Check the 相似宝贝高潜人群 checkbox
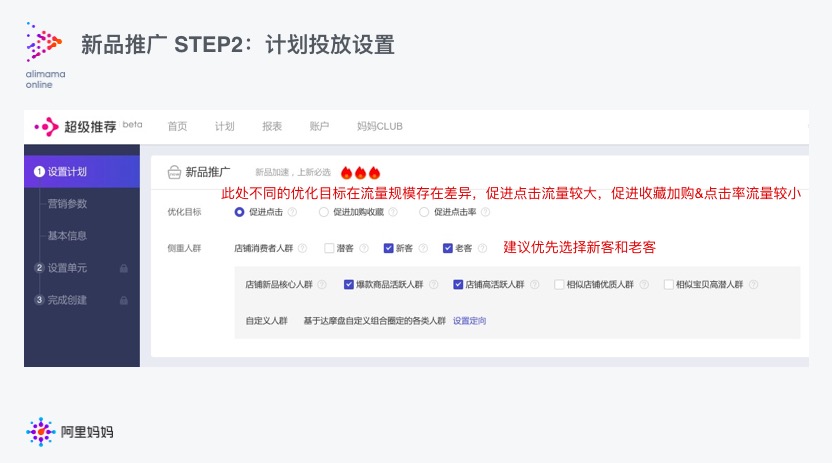The image size is (832, 463). (x=669, y=285)
